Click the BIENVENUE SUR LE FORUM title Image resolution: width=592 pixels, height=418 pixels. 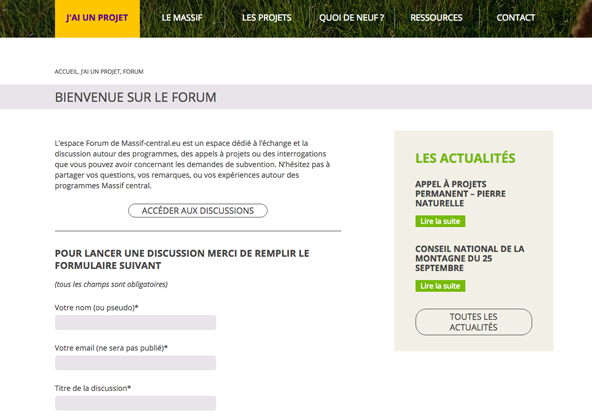tap(136, 97)
